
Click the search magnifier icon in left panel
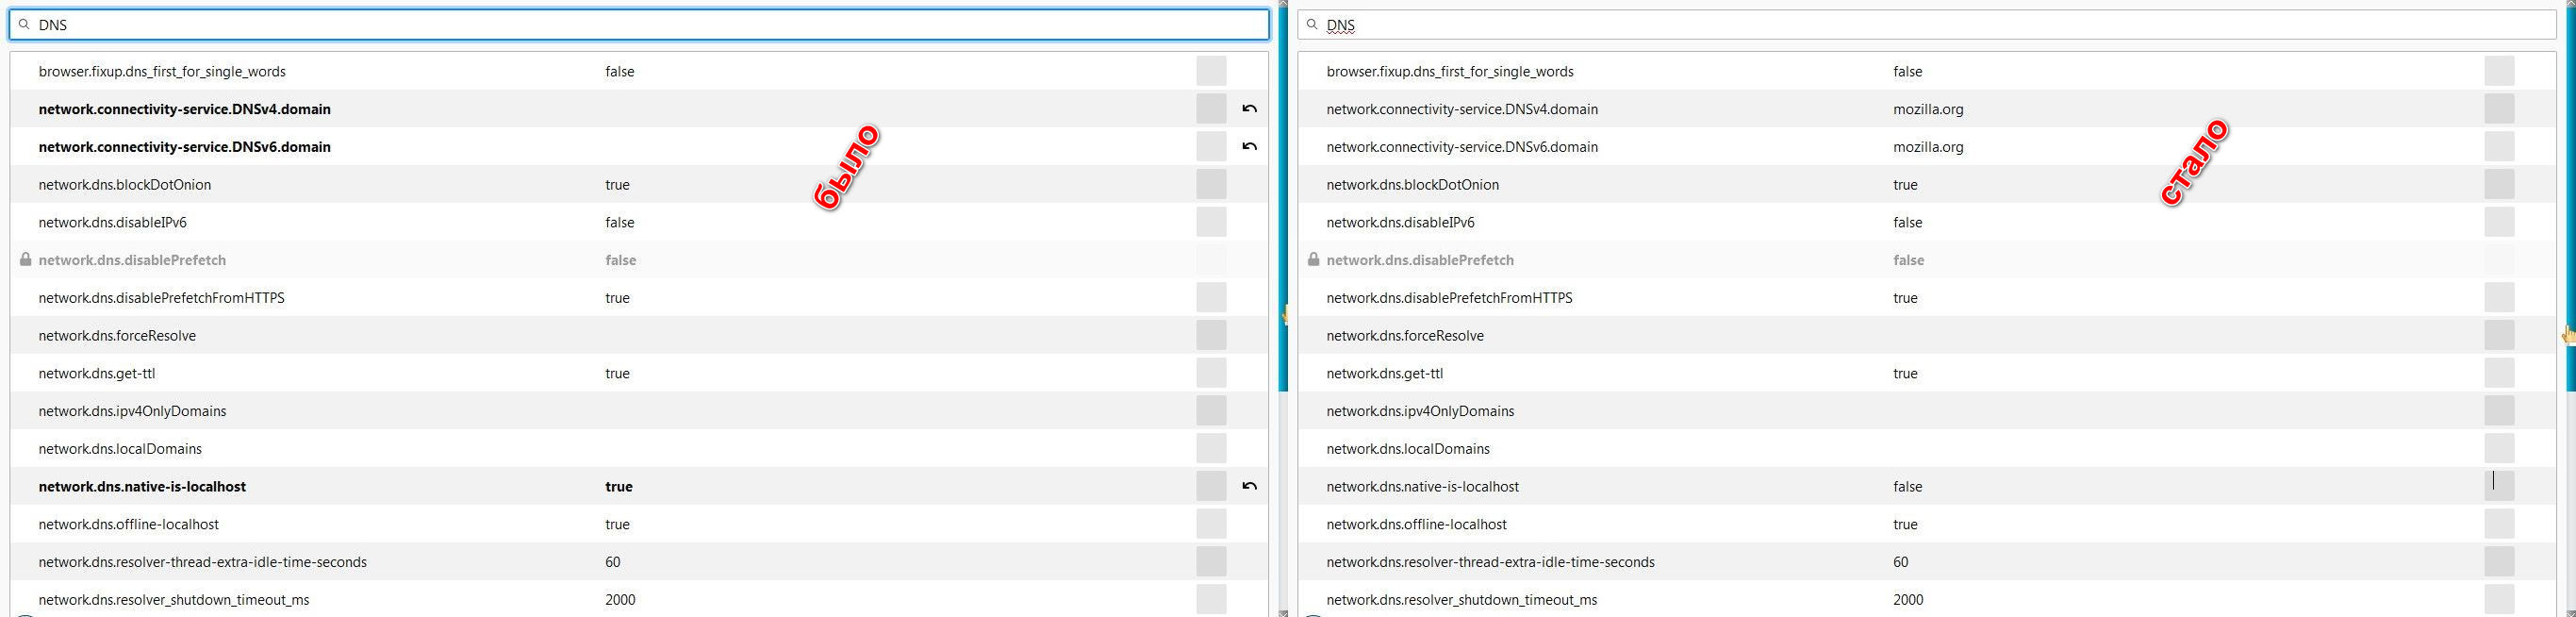tap(24, 24)
